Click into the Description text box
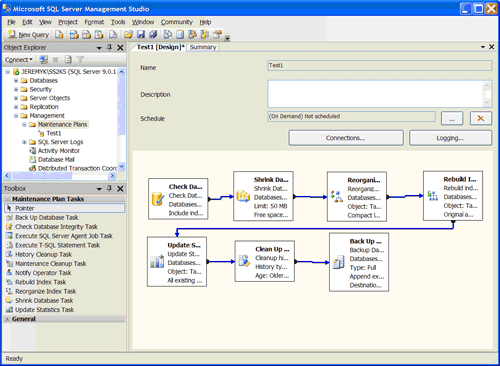 [379, 94]
